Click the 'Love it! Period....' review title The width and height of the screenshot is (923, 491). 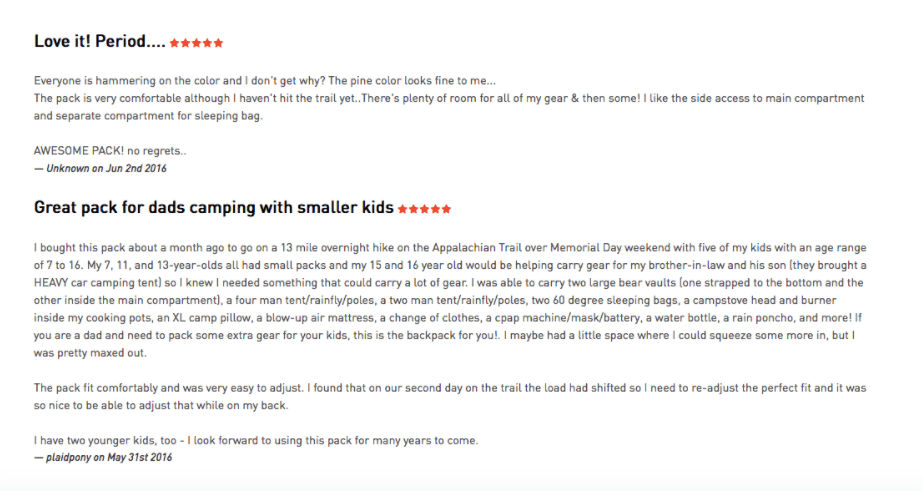tap(99, 41)
